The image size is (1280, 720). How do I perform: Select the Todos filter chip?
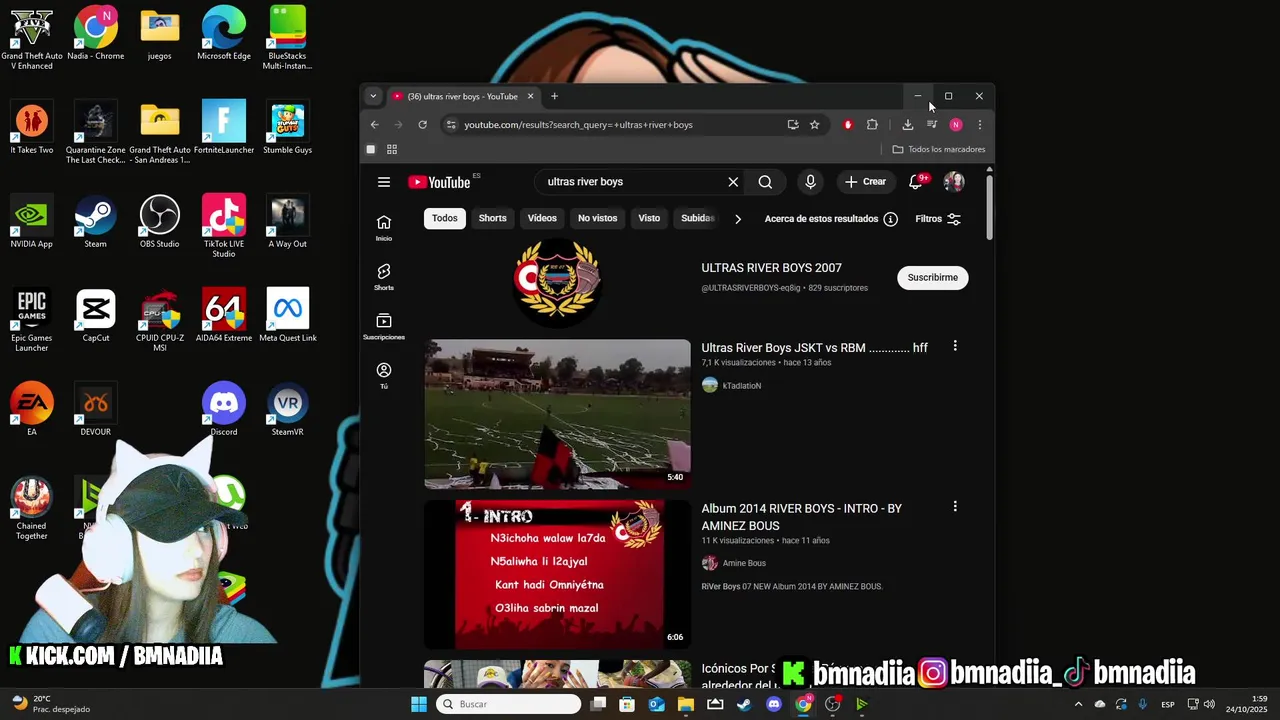pyautogui.click(x=445, y=218)
